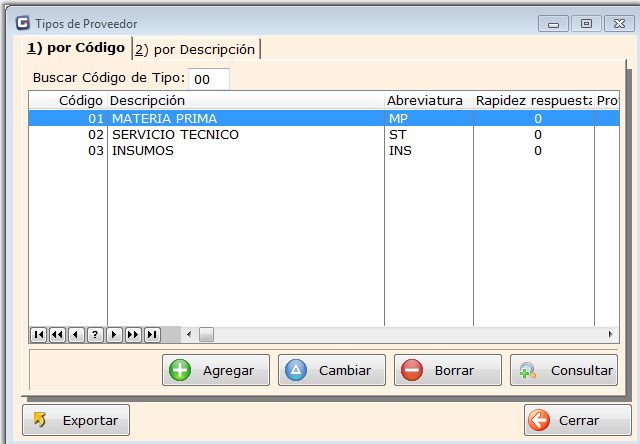Click the question mark locate button
The height and width of the screenshot is (444, 640).
tap(95, 335)
